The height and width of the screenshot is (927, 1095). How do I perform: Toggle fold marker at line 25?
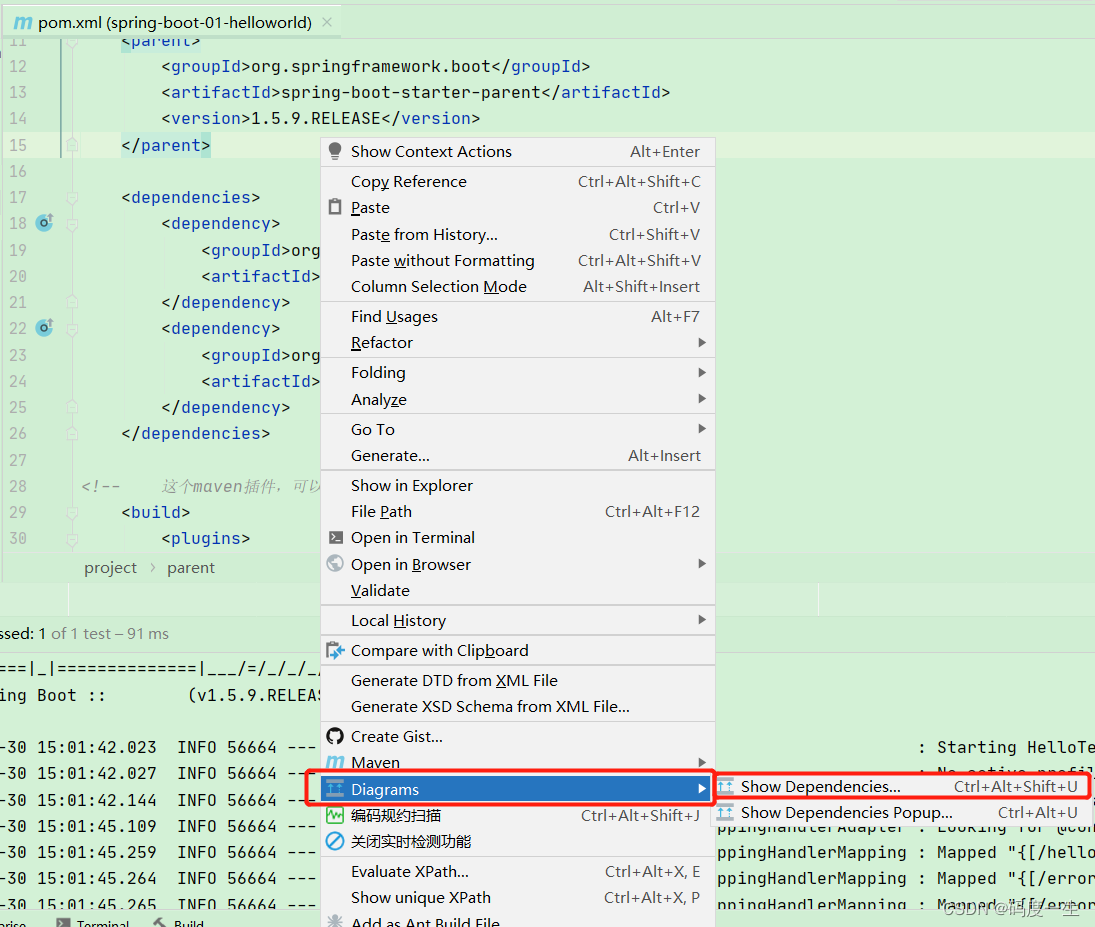tap(72, 407)
